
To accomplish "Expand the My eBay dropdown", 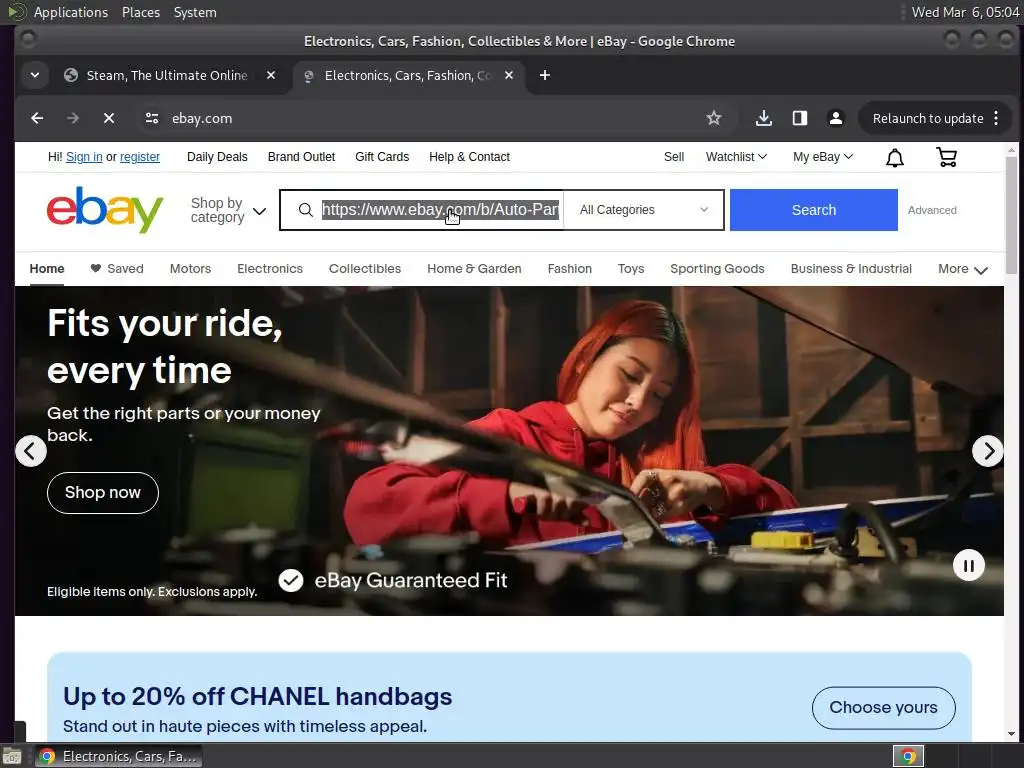I will [823, 157].
